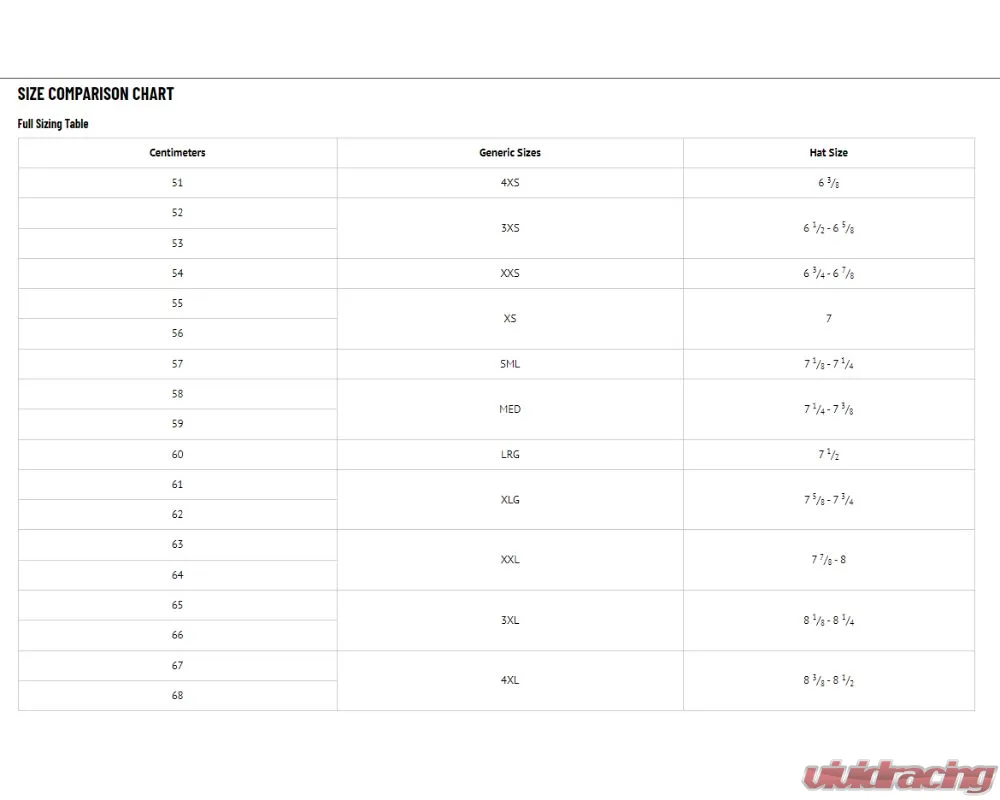The image size is (1000, 800).
Task: Click the vividracing logo watermark
Action: [899, 777]
